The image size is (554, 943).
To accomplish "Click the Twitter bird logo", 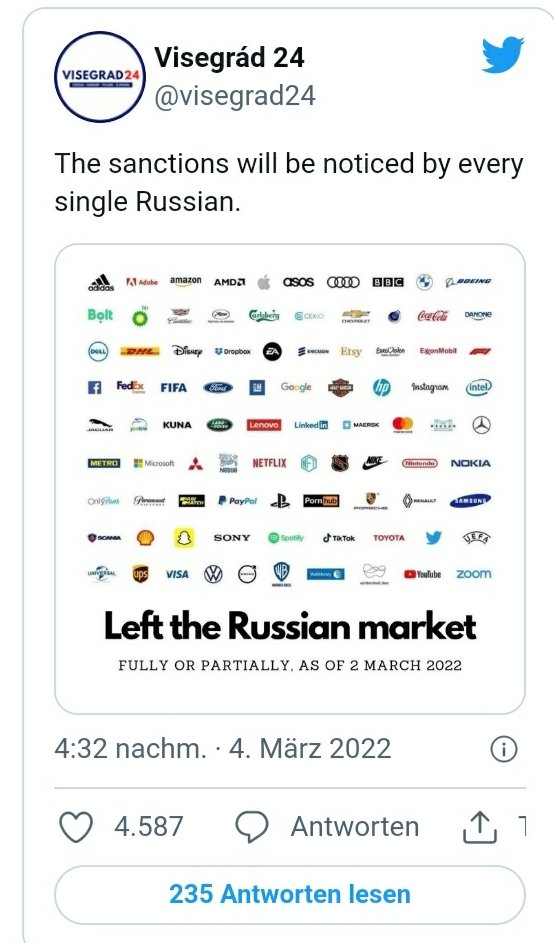I will [x=502, y=55].
